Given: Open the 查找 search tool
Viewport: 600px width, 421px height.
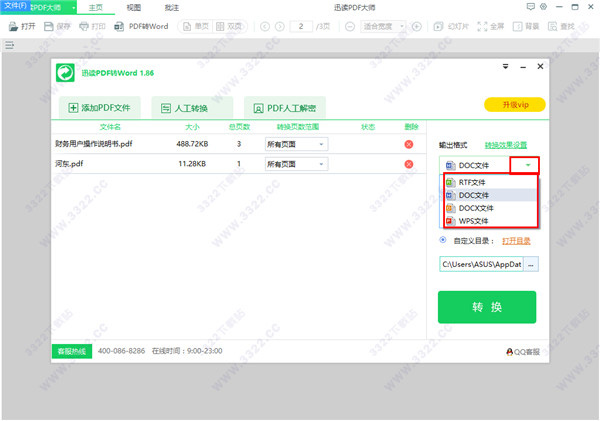Looking at the screenshot, I should pyautogui.click(x=561, y=26).
